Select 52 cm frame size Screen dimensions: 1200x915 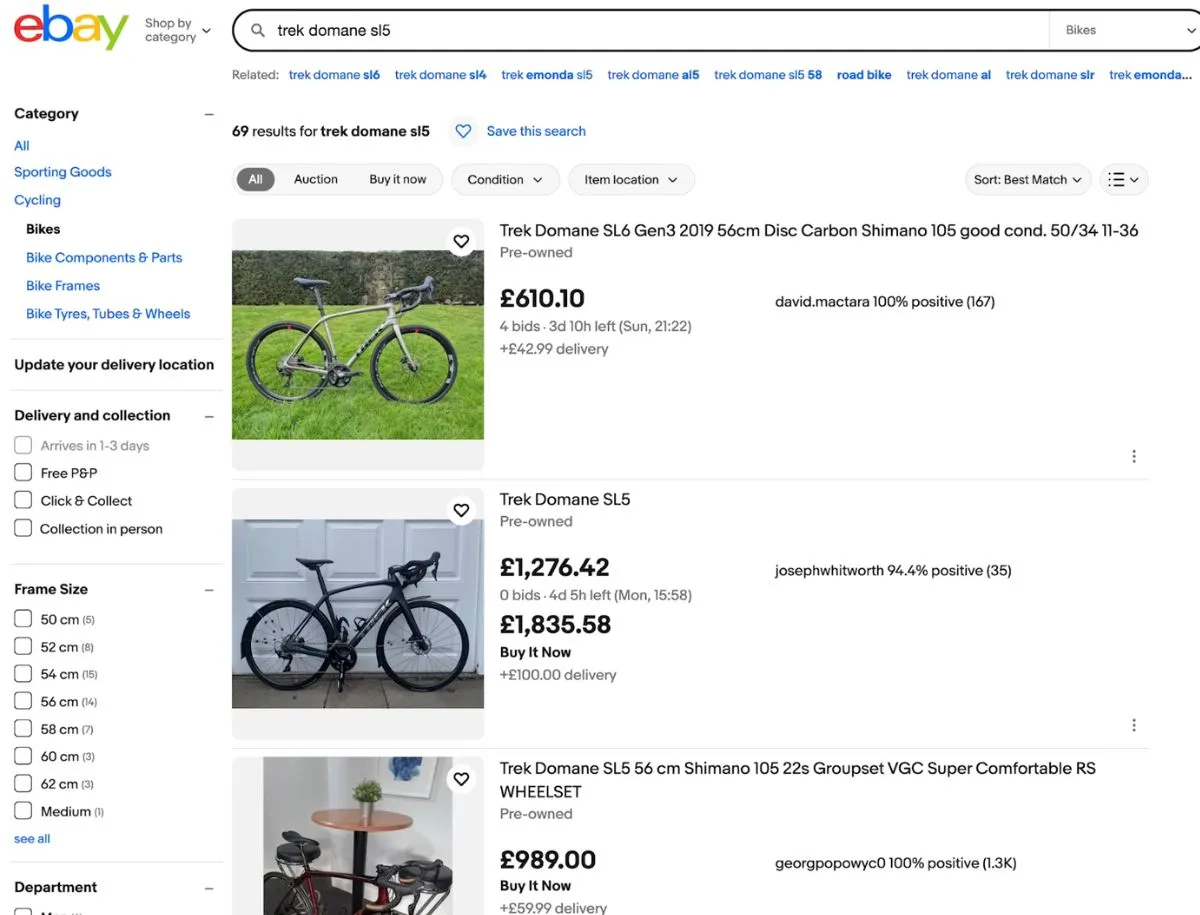click(x=23, y=647)
